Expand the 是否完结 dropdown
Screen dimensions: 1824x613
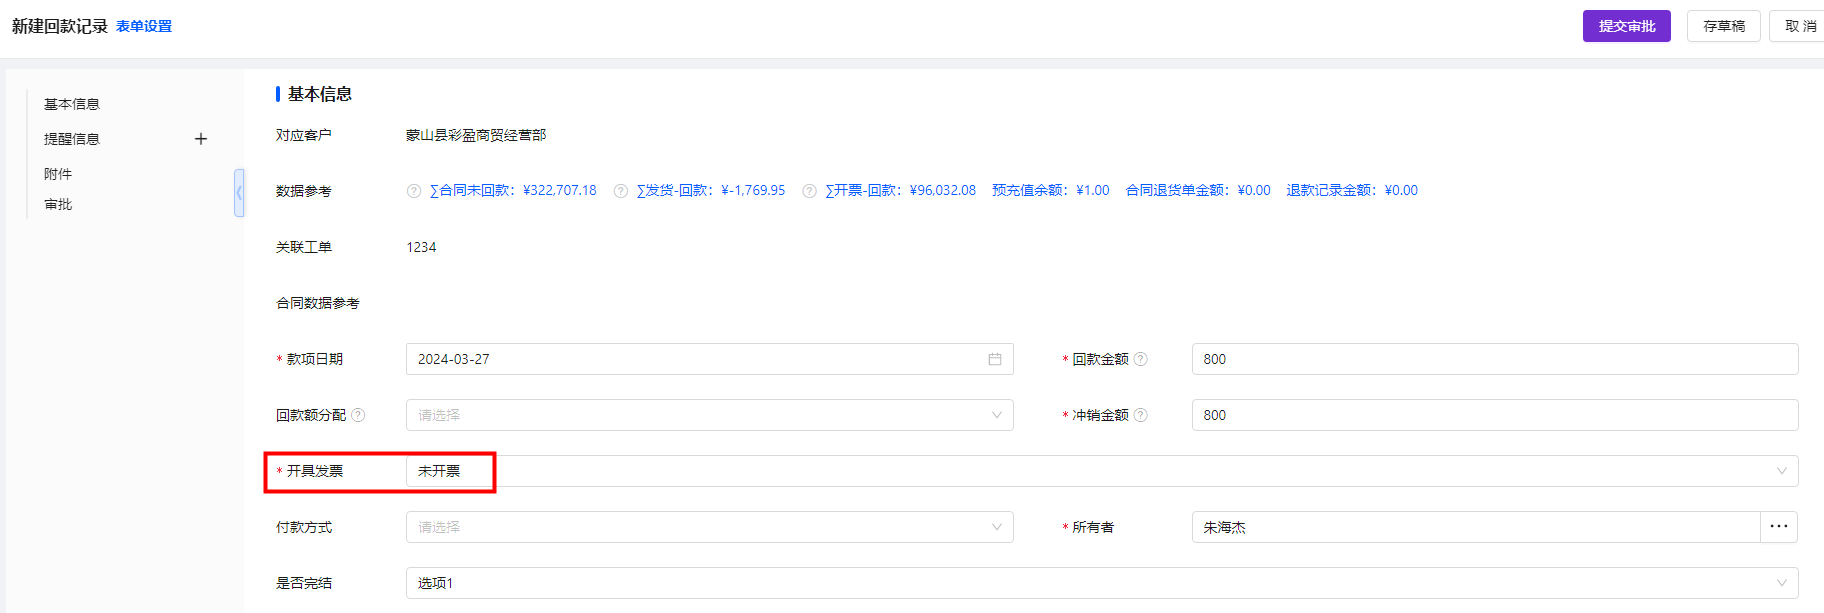(1100, 583)
